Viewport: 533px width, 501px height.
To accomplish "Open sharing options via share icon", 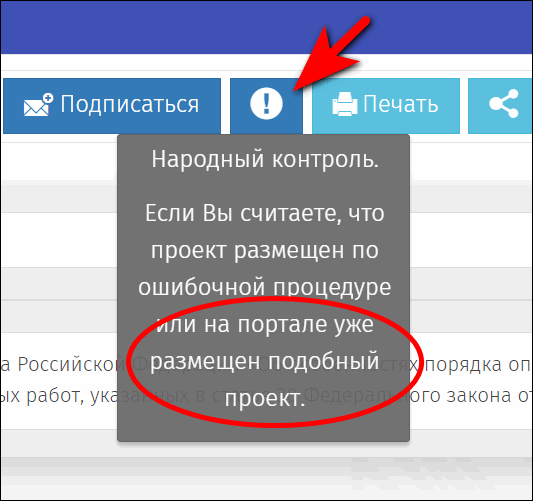I will 504,104.
